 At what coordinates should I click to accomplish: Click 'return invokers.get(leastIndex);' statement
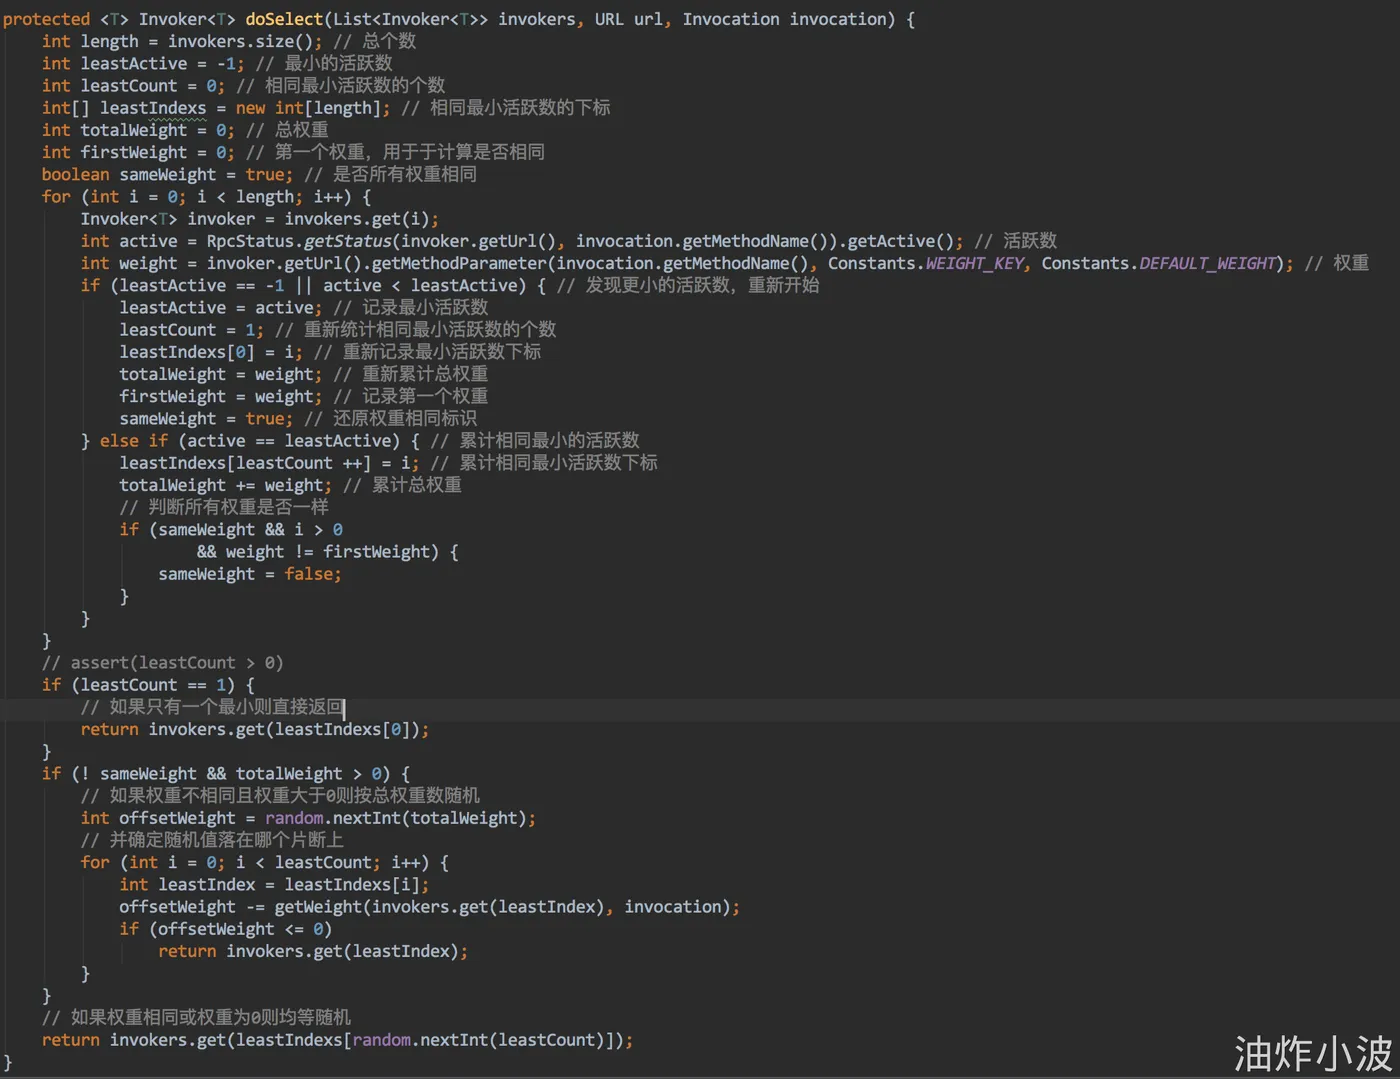click(x=313, y=951)
